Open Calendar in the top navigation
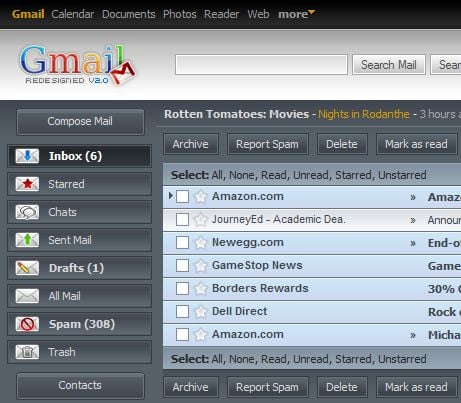 click(x=73, y=14)
